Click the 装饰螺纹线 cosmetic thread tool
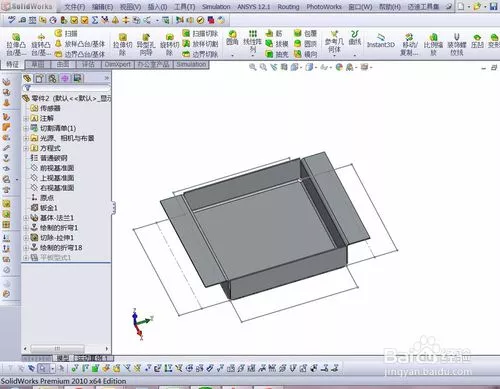This screenshot has width=500, height=389. click(x=457, y=44)
